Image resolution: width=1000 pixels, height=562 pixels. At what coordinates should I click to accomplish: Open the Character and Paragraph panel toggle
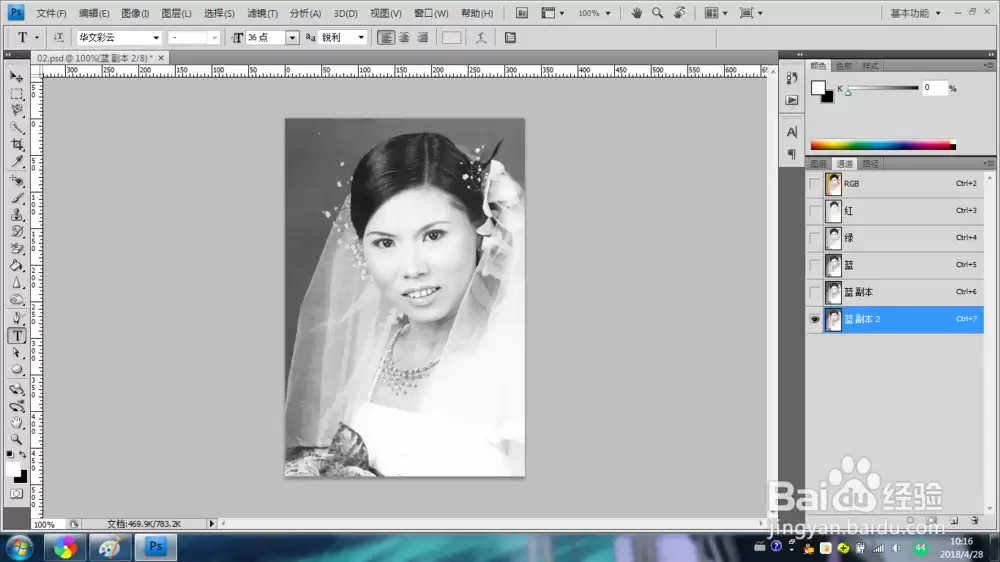tap(510, 38)
